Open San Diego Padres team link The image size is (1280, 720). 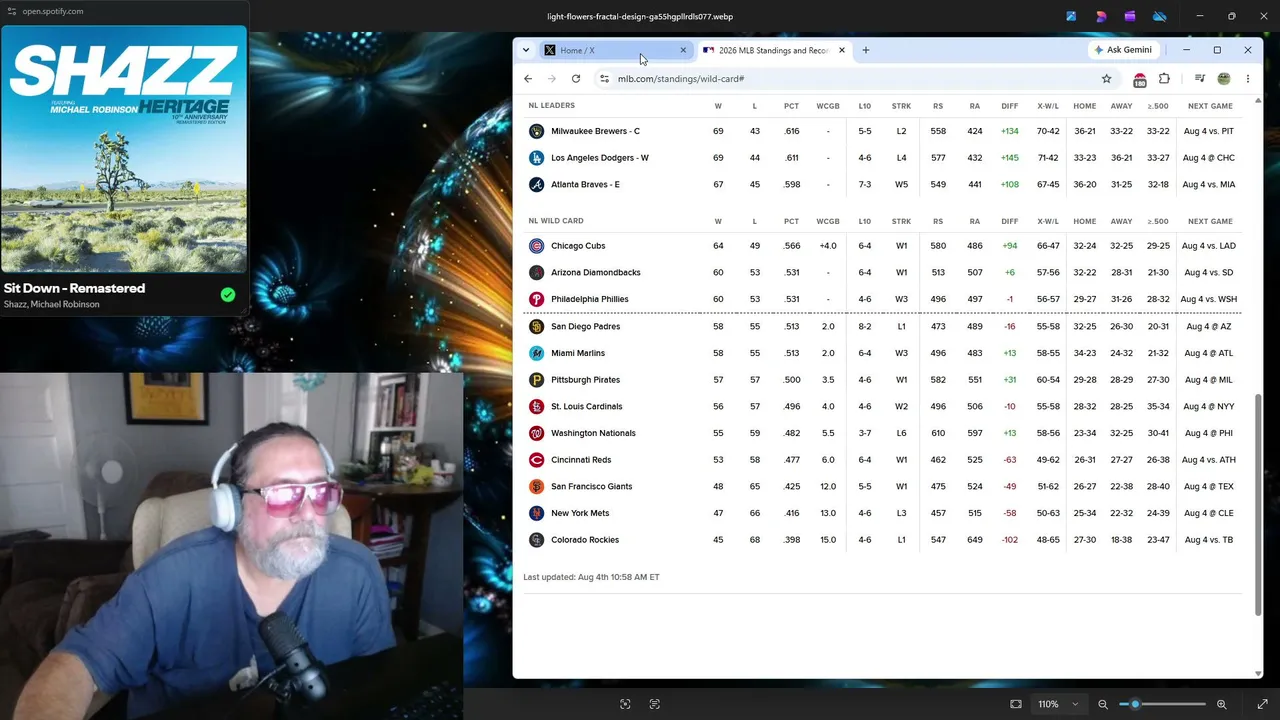(586, 326)
